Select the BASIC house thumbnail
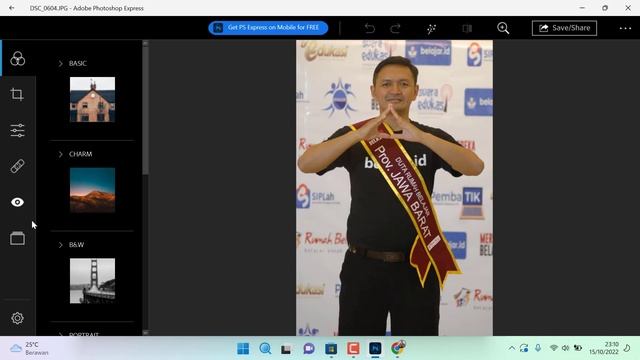The image size is (640, 360). click(x=92, y=99)
